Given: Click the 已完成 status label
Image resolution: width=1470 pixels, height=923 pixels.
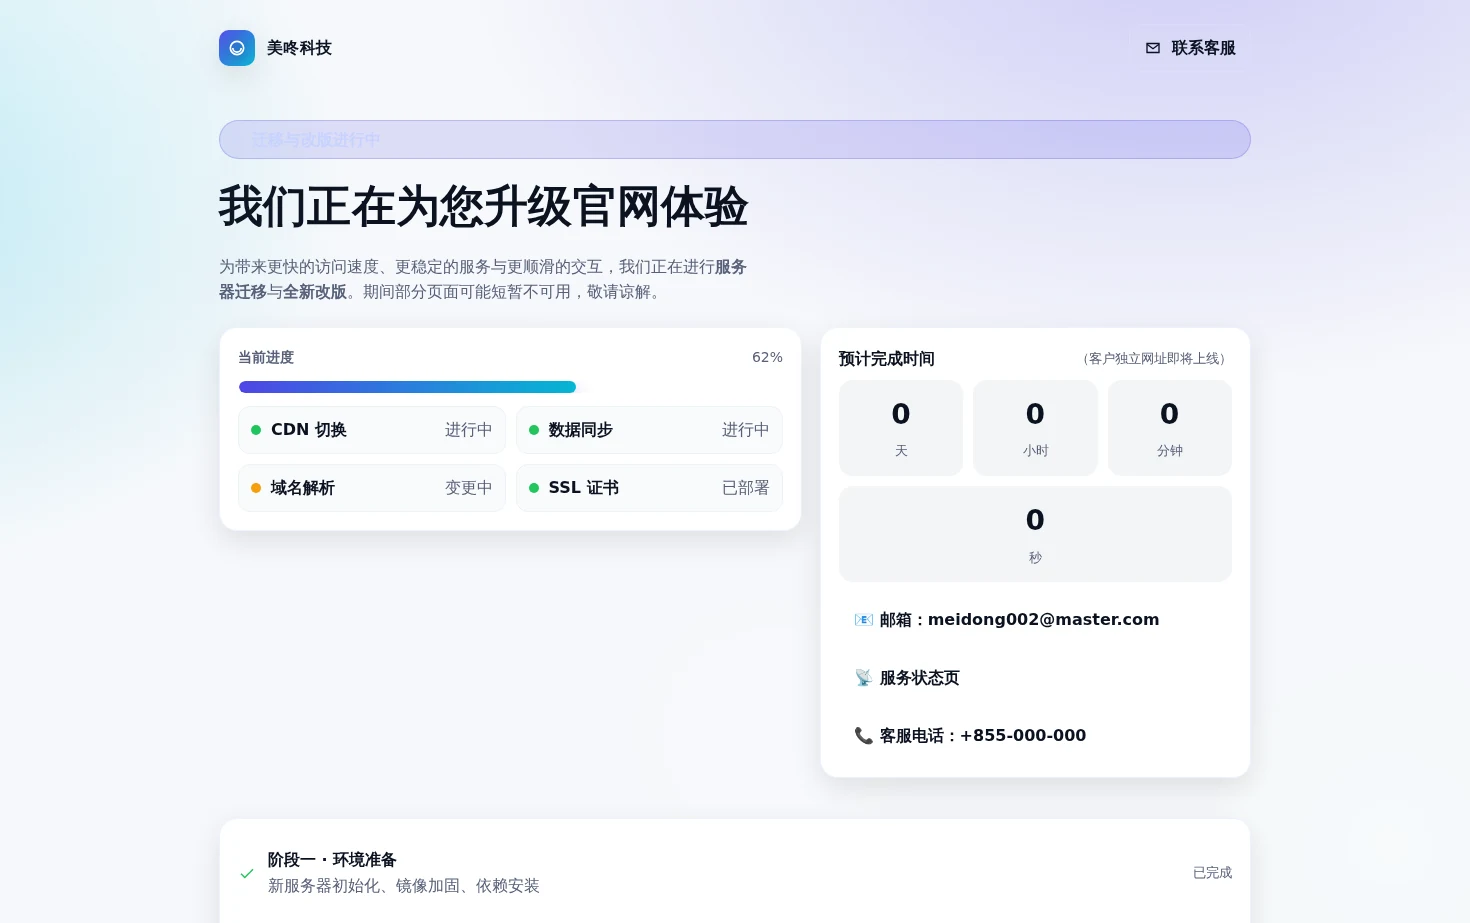Looking at the screenshot, I should pyautogui.click(x=1212, y=873).
